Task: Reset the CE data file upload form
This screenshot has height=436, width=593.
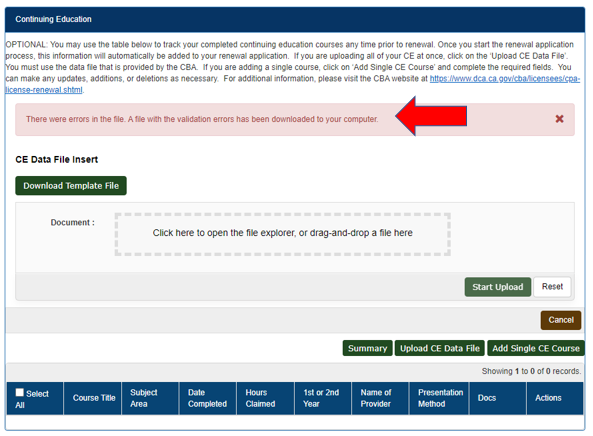Action: tap(552, 287)
